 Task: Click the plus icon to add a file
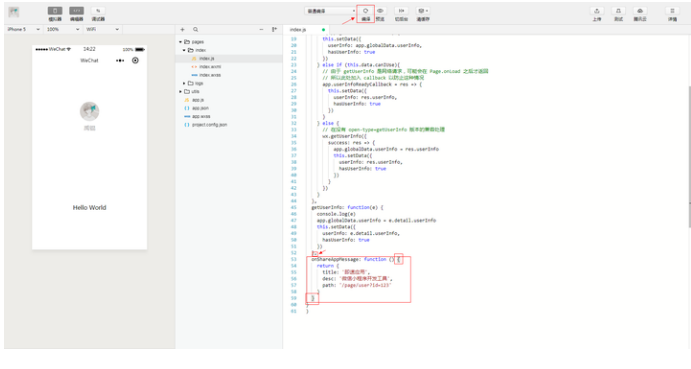(x=182, y=30)
